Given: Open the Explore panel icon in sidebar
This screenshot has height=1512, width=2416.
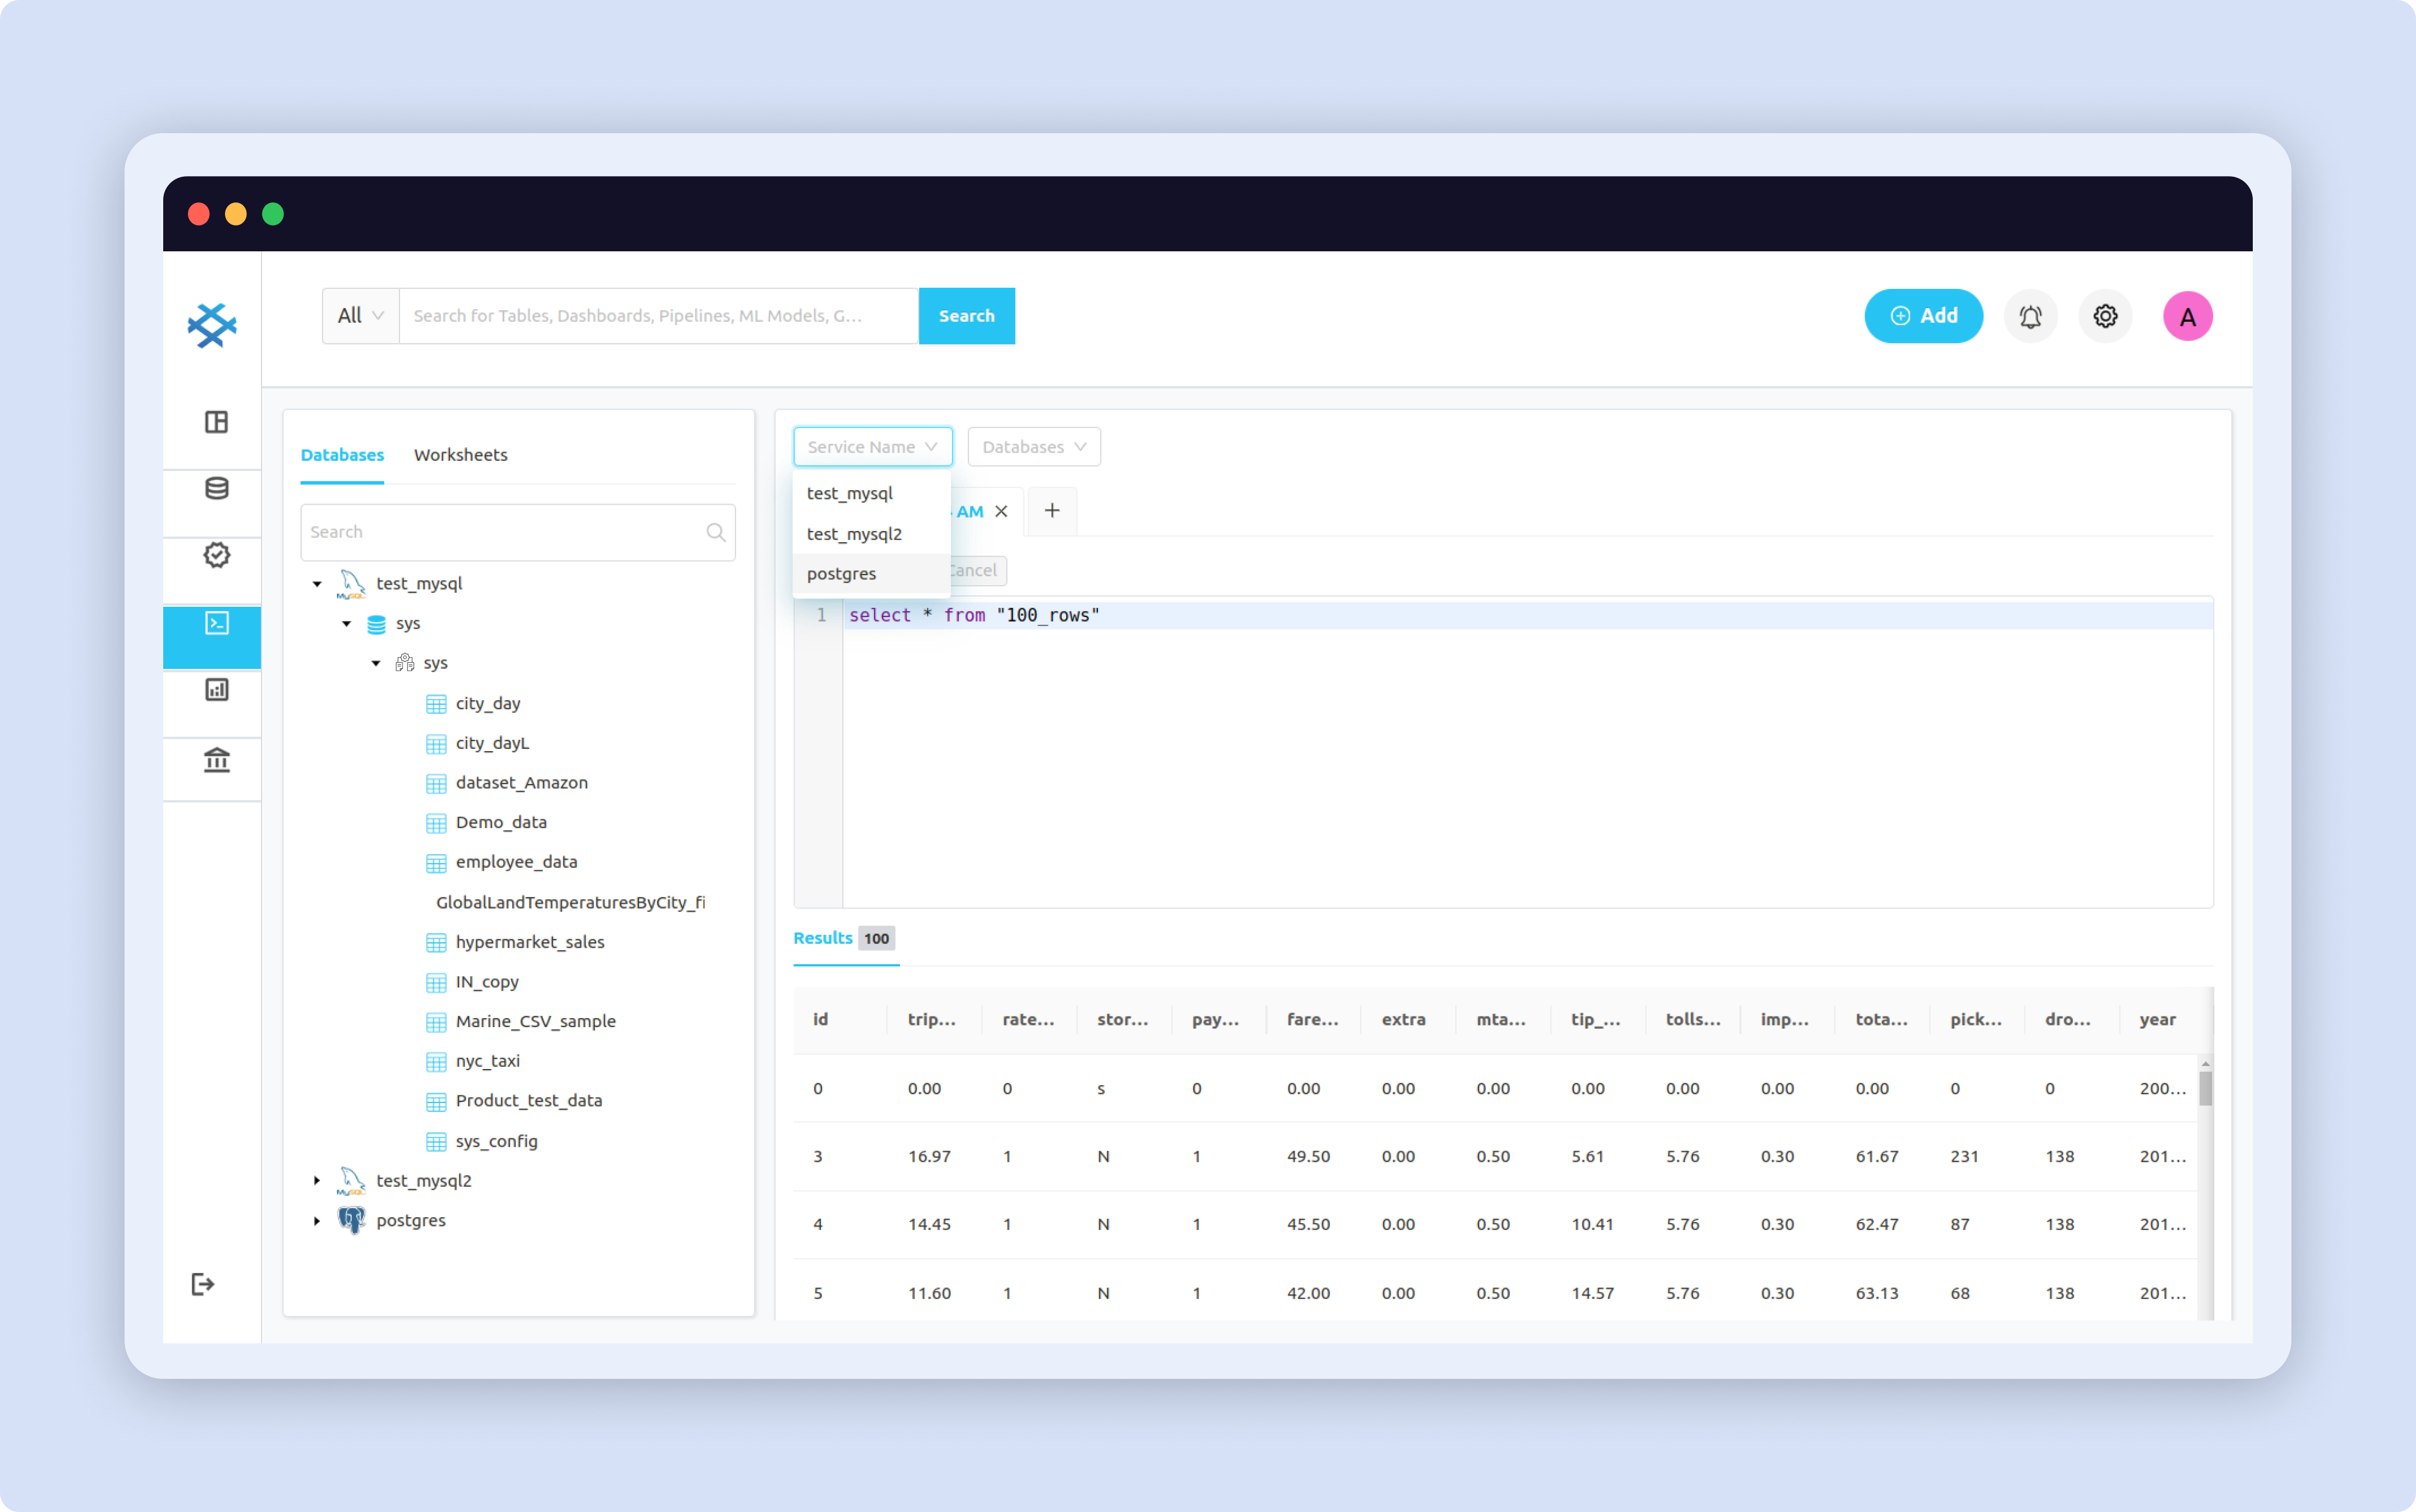Looking at the screenshot, I should tap(216, 422).
